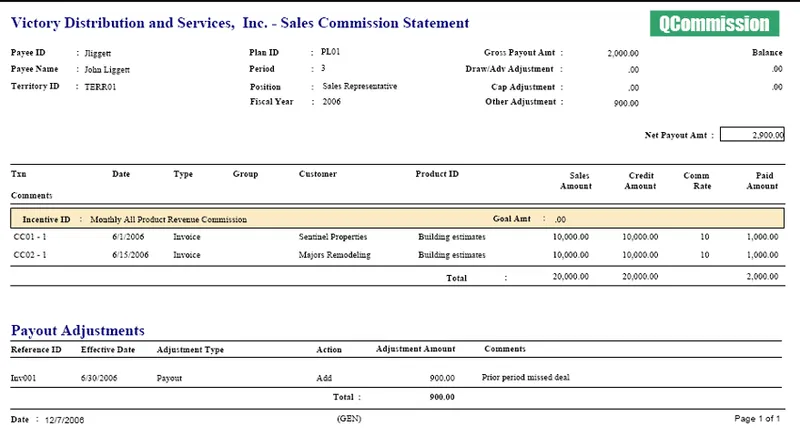Image resolution: width=800 pixels, height=437 pixels.
Task: Select the Sentinel Properties customer
Action: [x=333, y=237]
